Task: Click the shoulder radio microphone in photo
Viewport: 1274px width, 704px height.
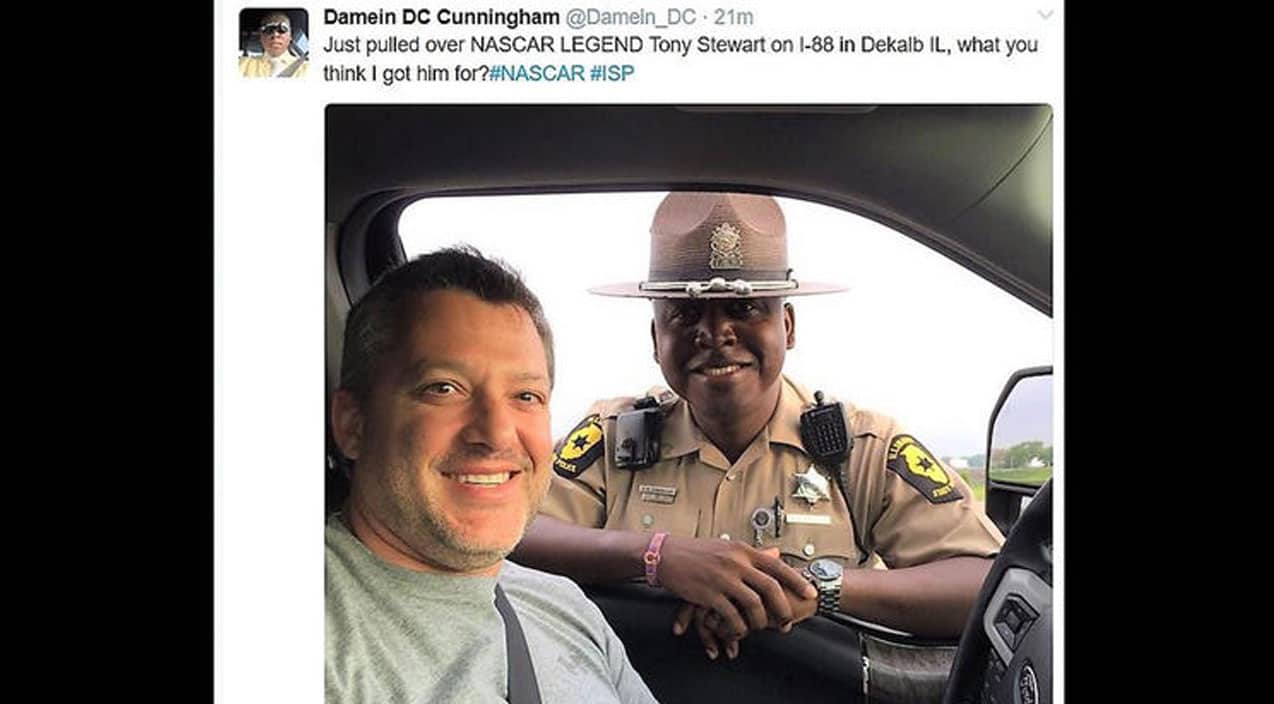Action: click(x=825, y=432)
